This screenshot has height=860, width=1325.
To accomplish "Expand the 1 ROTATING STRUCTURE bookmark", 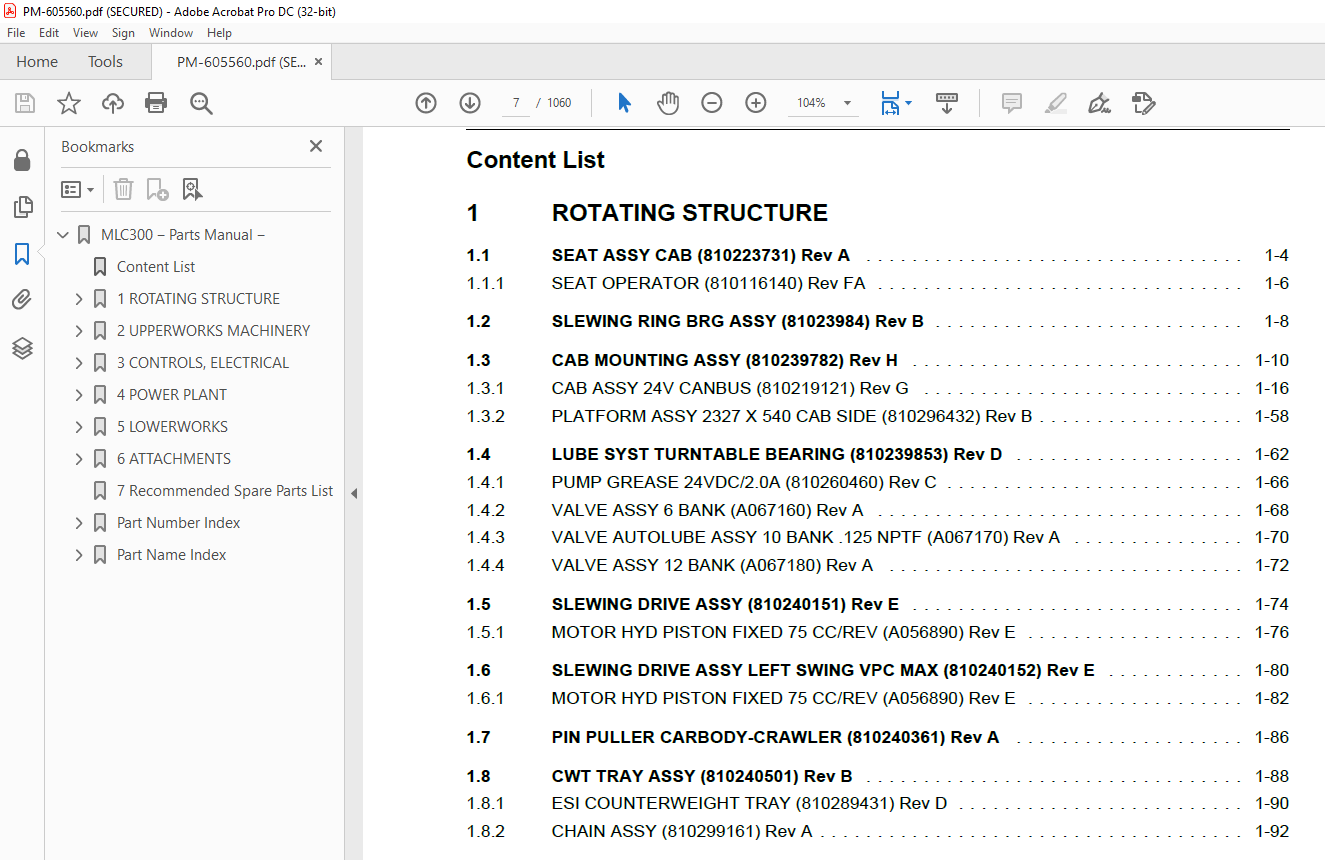I will pyautogui.click(x=79, y=299).
